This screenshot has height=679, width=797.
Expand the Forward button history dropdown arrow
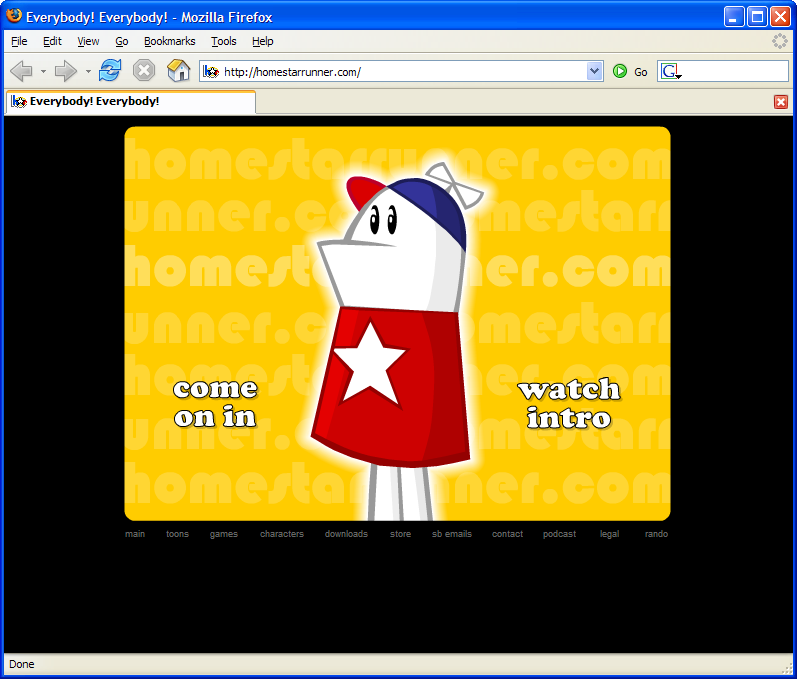point(88,72)
